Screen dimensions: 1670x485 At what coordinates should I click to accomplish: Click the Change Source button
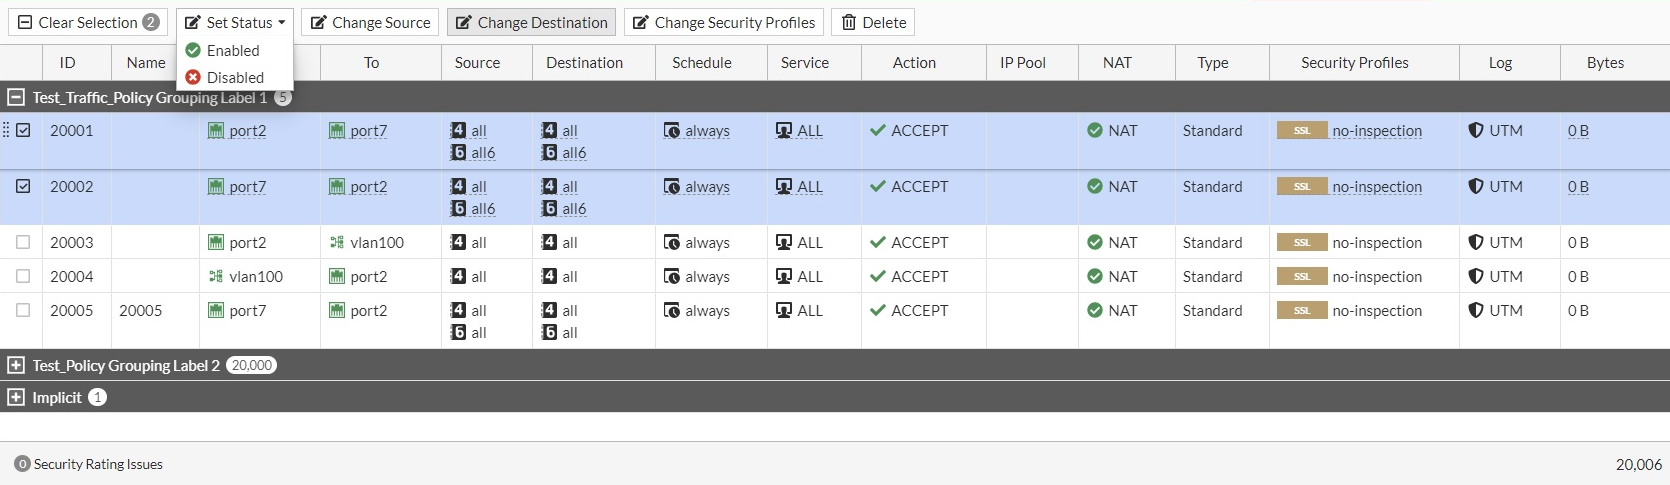pyautogui.click(x=370, y=23)
